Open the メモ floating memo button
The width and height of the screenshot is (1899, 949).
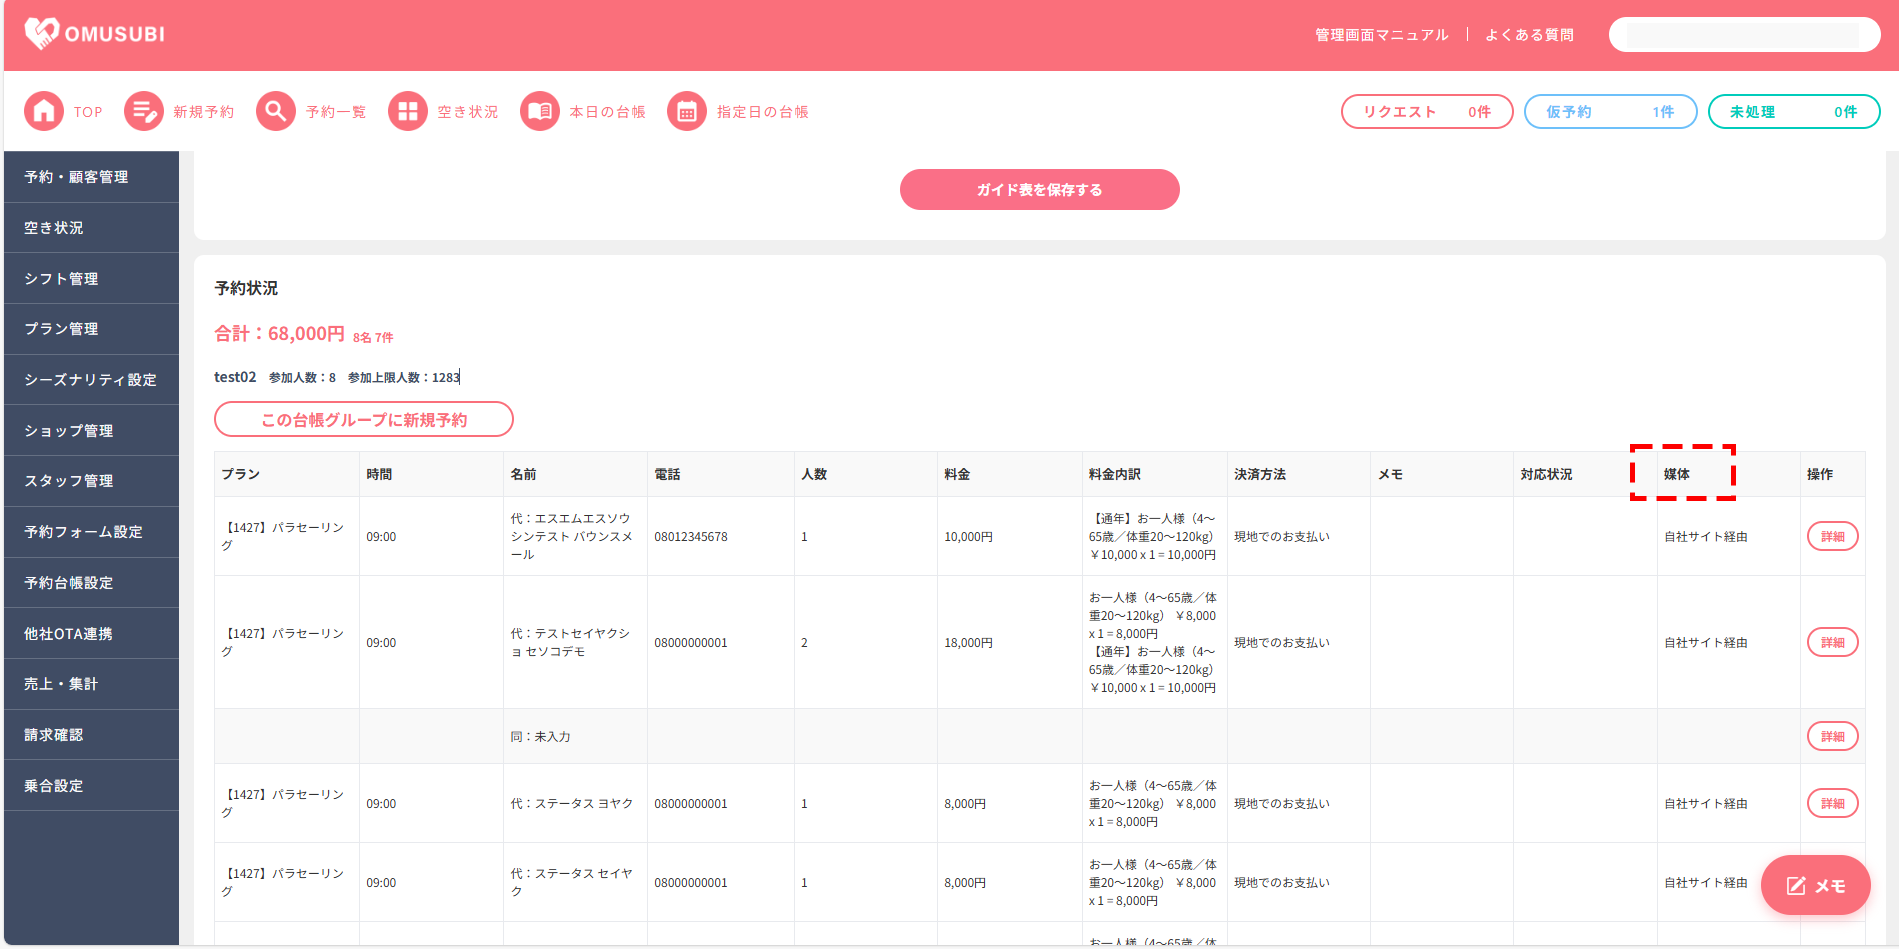[1815, 885]
